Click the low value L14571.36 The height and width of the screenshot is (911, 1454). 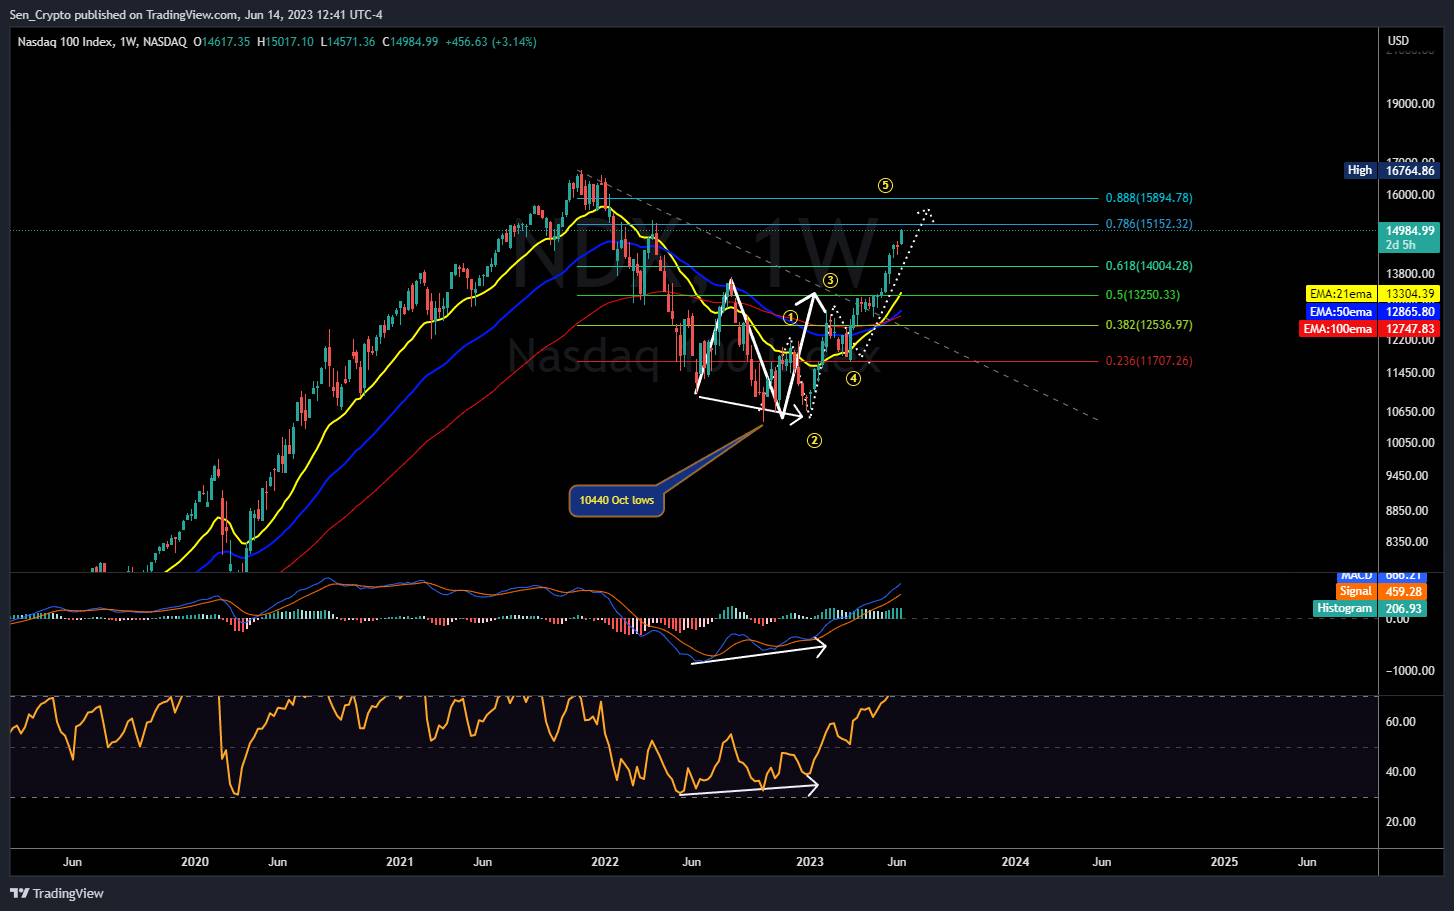(348, 42)
